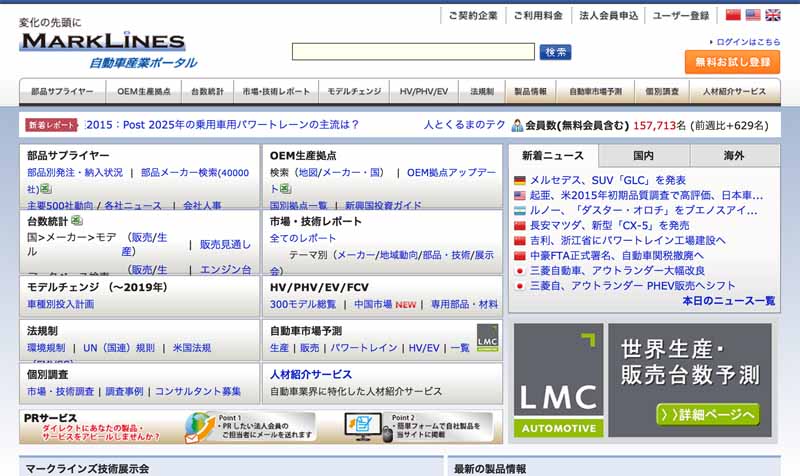Click the search input field

413,52
